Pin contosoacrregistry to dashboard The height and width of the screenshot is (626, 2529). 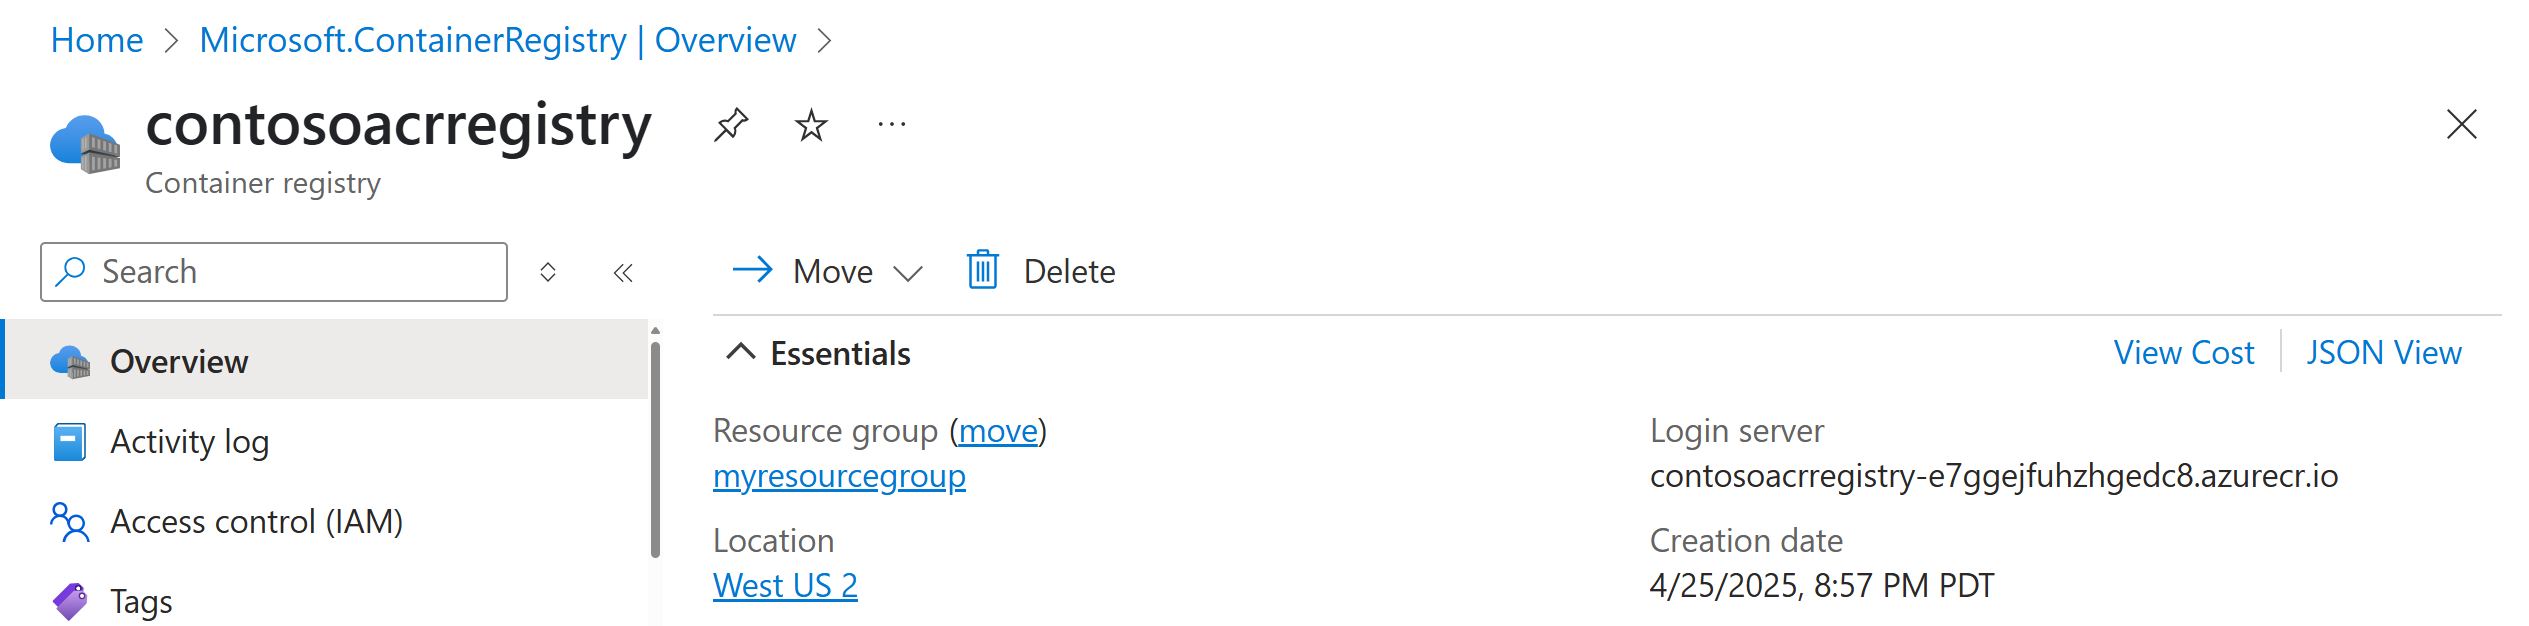(731, 124)
